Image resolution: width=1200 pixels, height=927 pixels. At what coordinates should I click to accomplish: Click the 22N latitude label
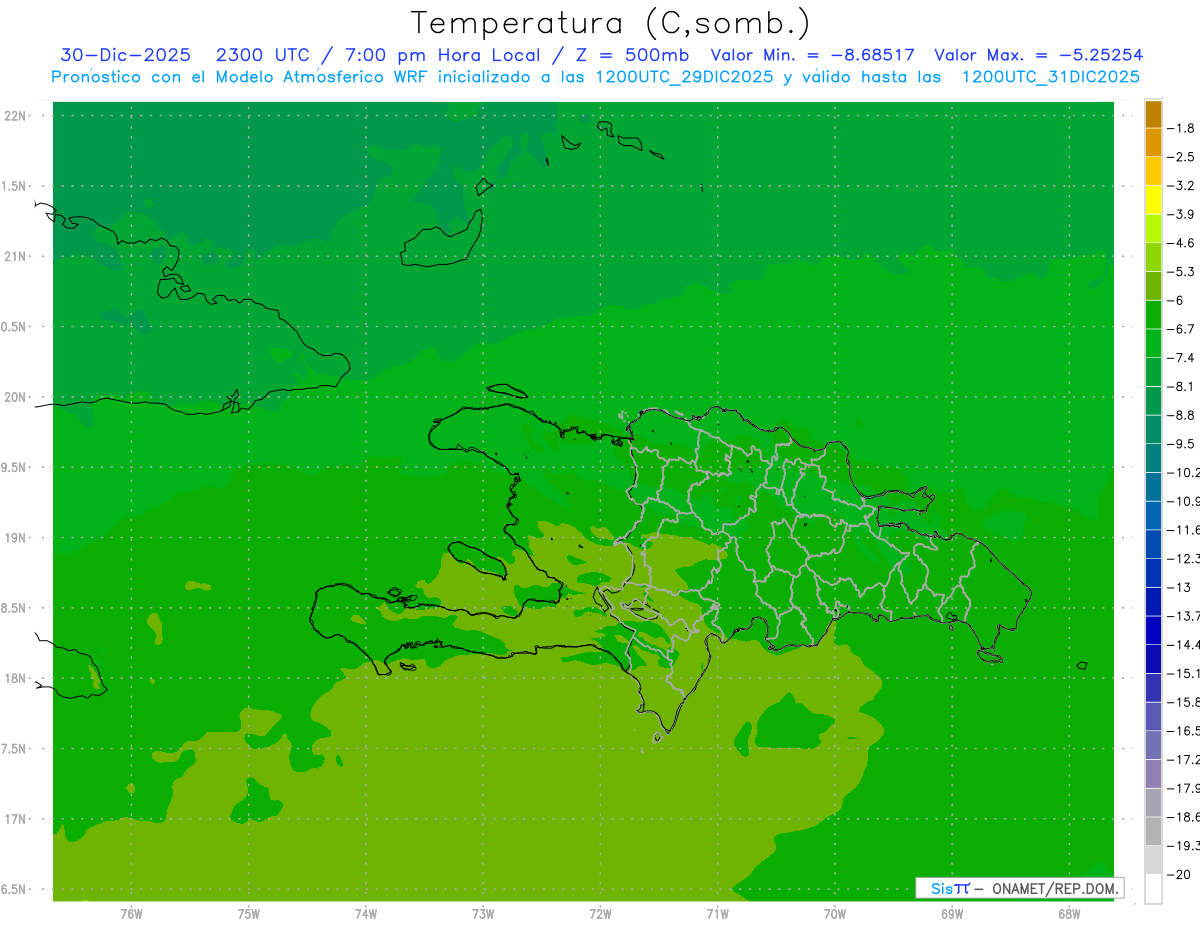coord(16,115)
